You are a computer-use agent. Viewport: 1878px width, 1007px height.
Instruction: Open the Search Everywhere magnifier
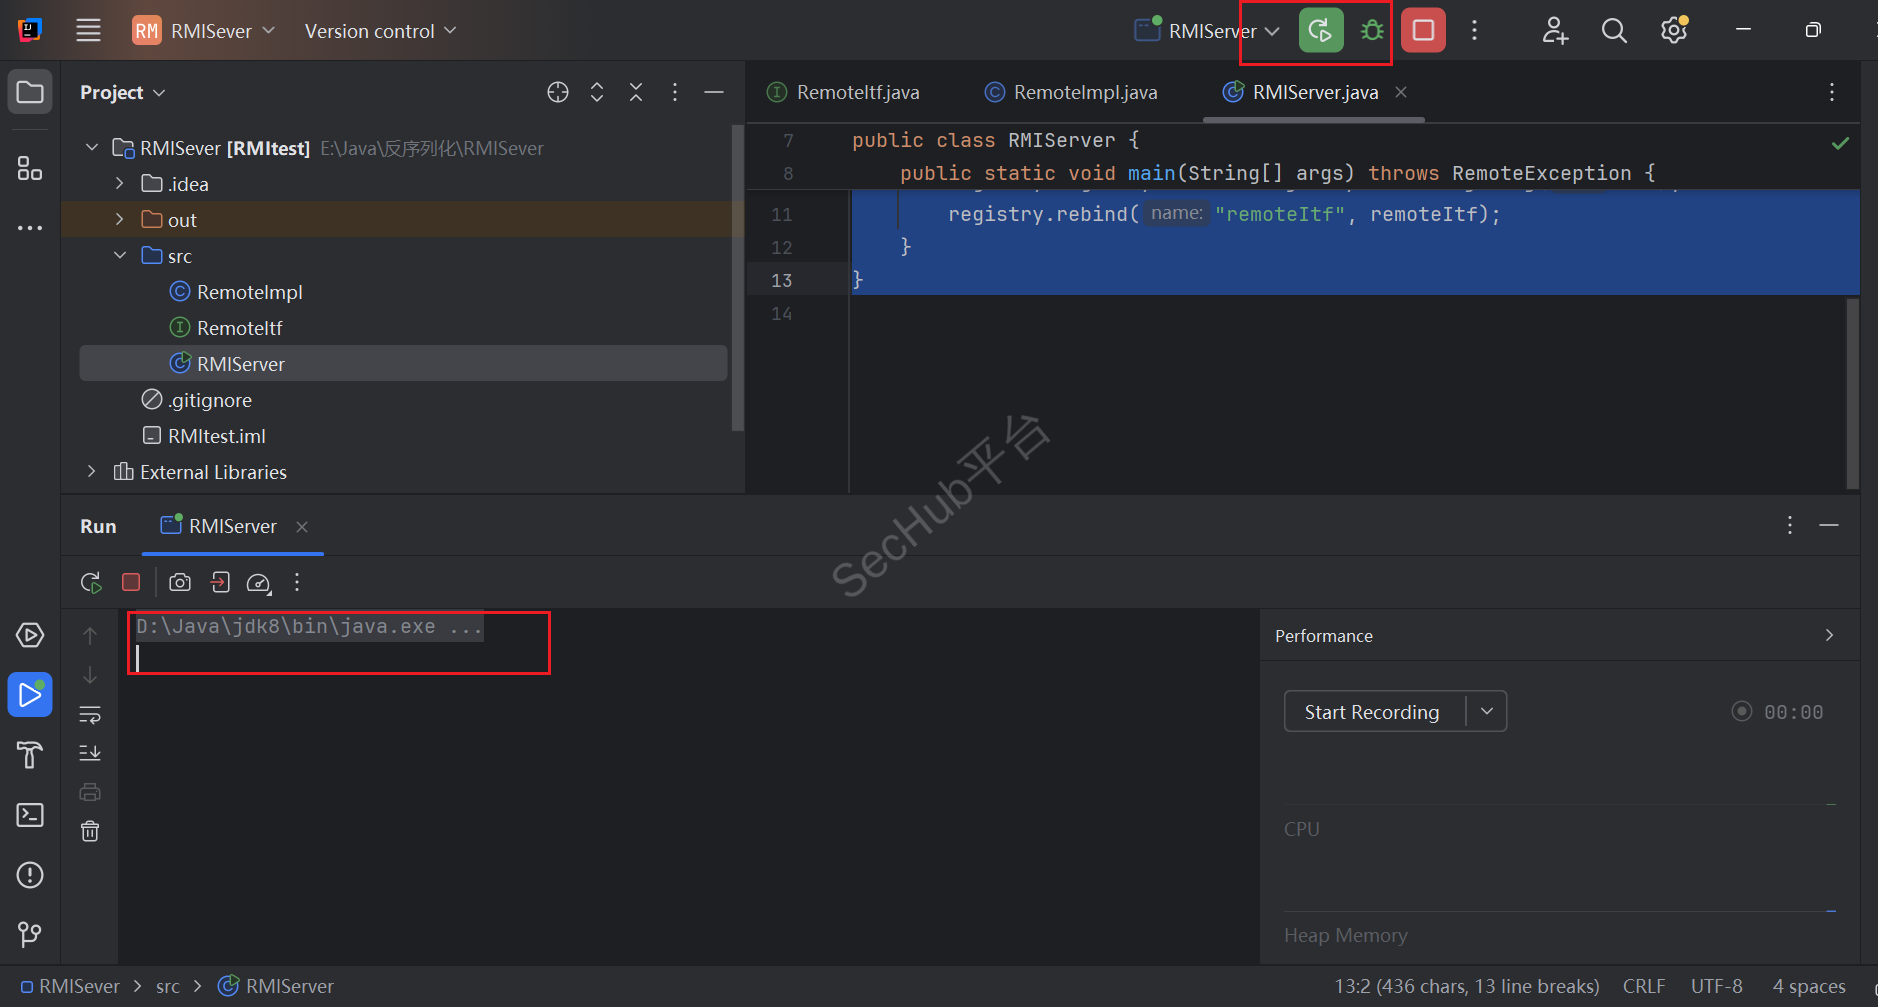coord(1613,30)
